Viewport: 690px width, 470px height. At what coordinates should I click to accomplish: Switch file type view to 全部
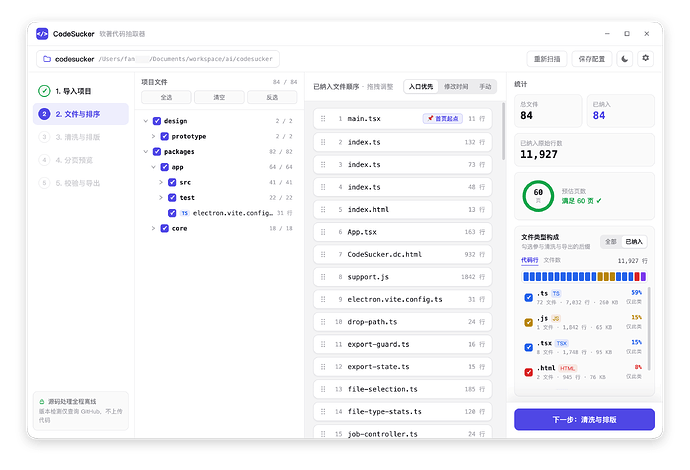tap(611, 242)
